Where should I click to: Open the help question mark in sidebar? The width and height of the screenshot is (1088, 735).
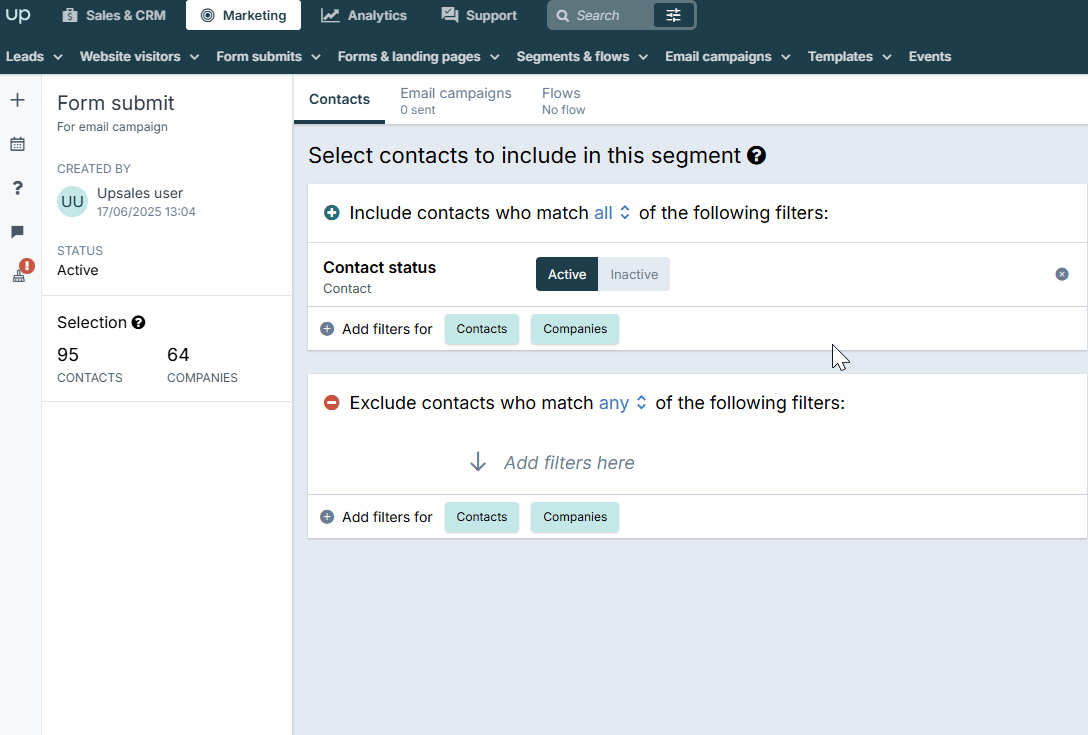click(x=18, y=188)
